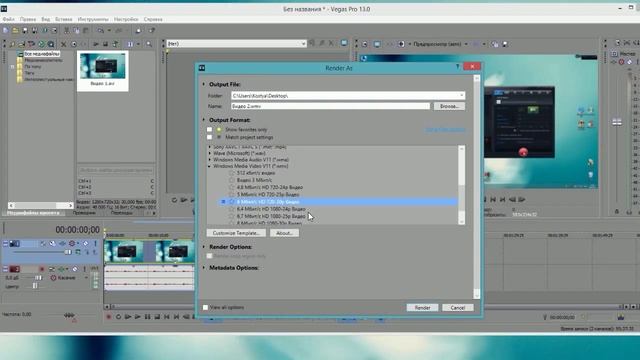Click the About... button

coord(284,233)
